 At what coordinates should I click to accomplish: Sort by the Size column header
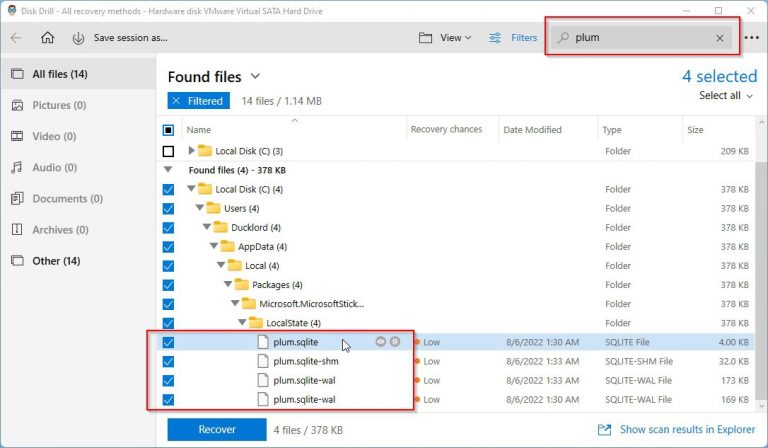click(x=695, y=130)
